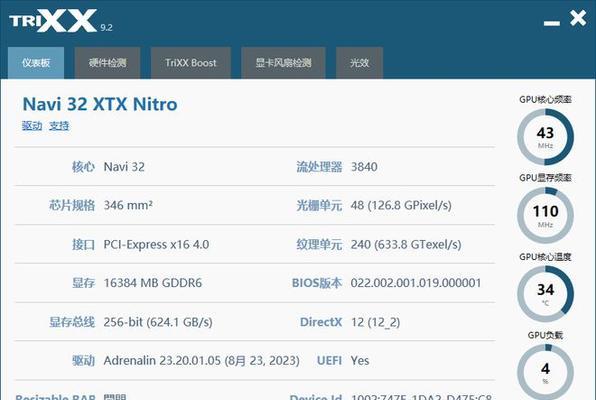The height and width of the screenshot is (400, 596).
Task: Minimize the TRIXX window
Action: click(552, 23)
